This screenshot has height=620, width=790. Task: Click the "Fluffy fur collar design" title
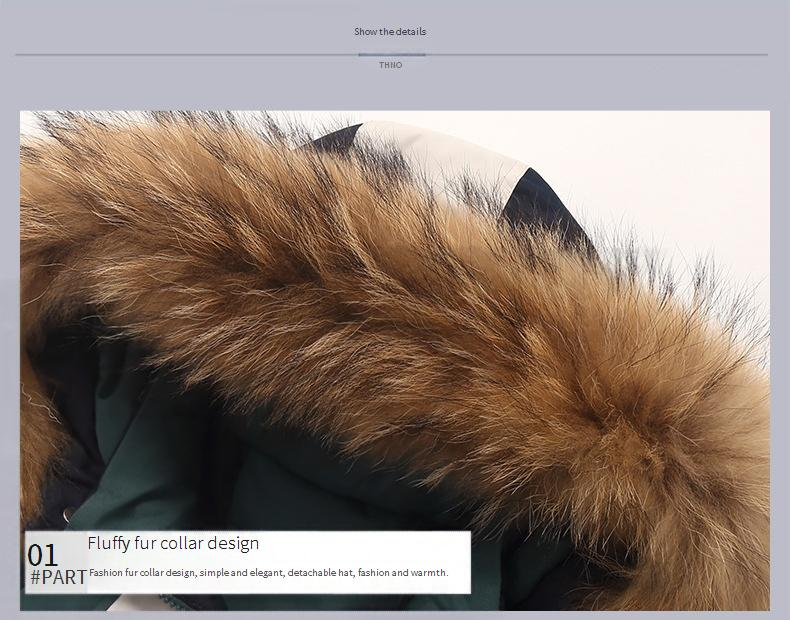point(173,543)
